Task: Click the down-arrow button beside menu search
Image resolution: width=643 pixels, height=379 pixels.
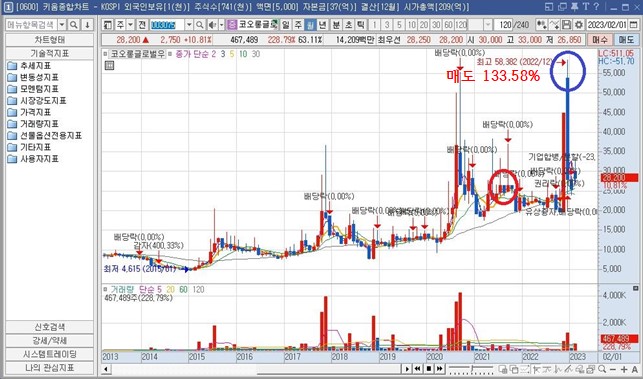Action: coord(87,25)
